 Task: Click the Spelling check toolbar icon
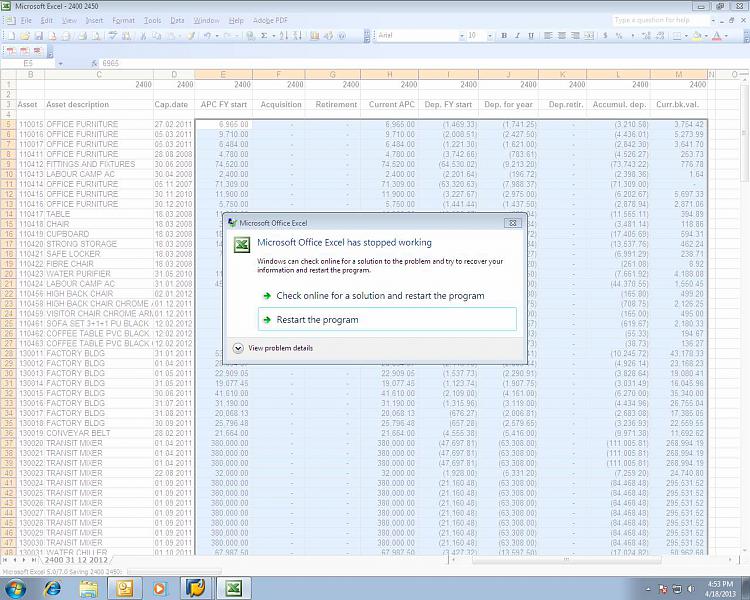click(x=113, y=36)
